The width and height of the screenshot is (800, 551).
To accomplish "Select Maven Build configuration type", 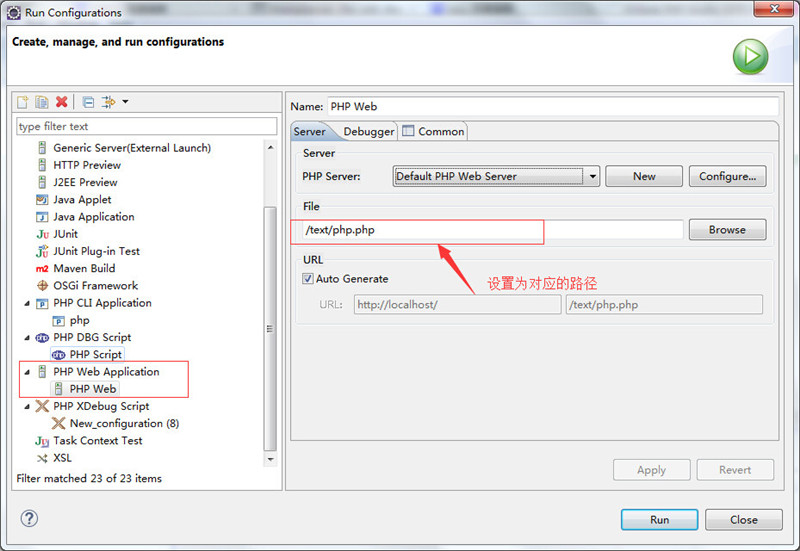I will click(x=83, y=268).
